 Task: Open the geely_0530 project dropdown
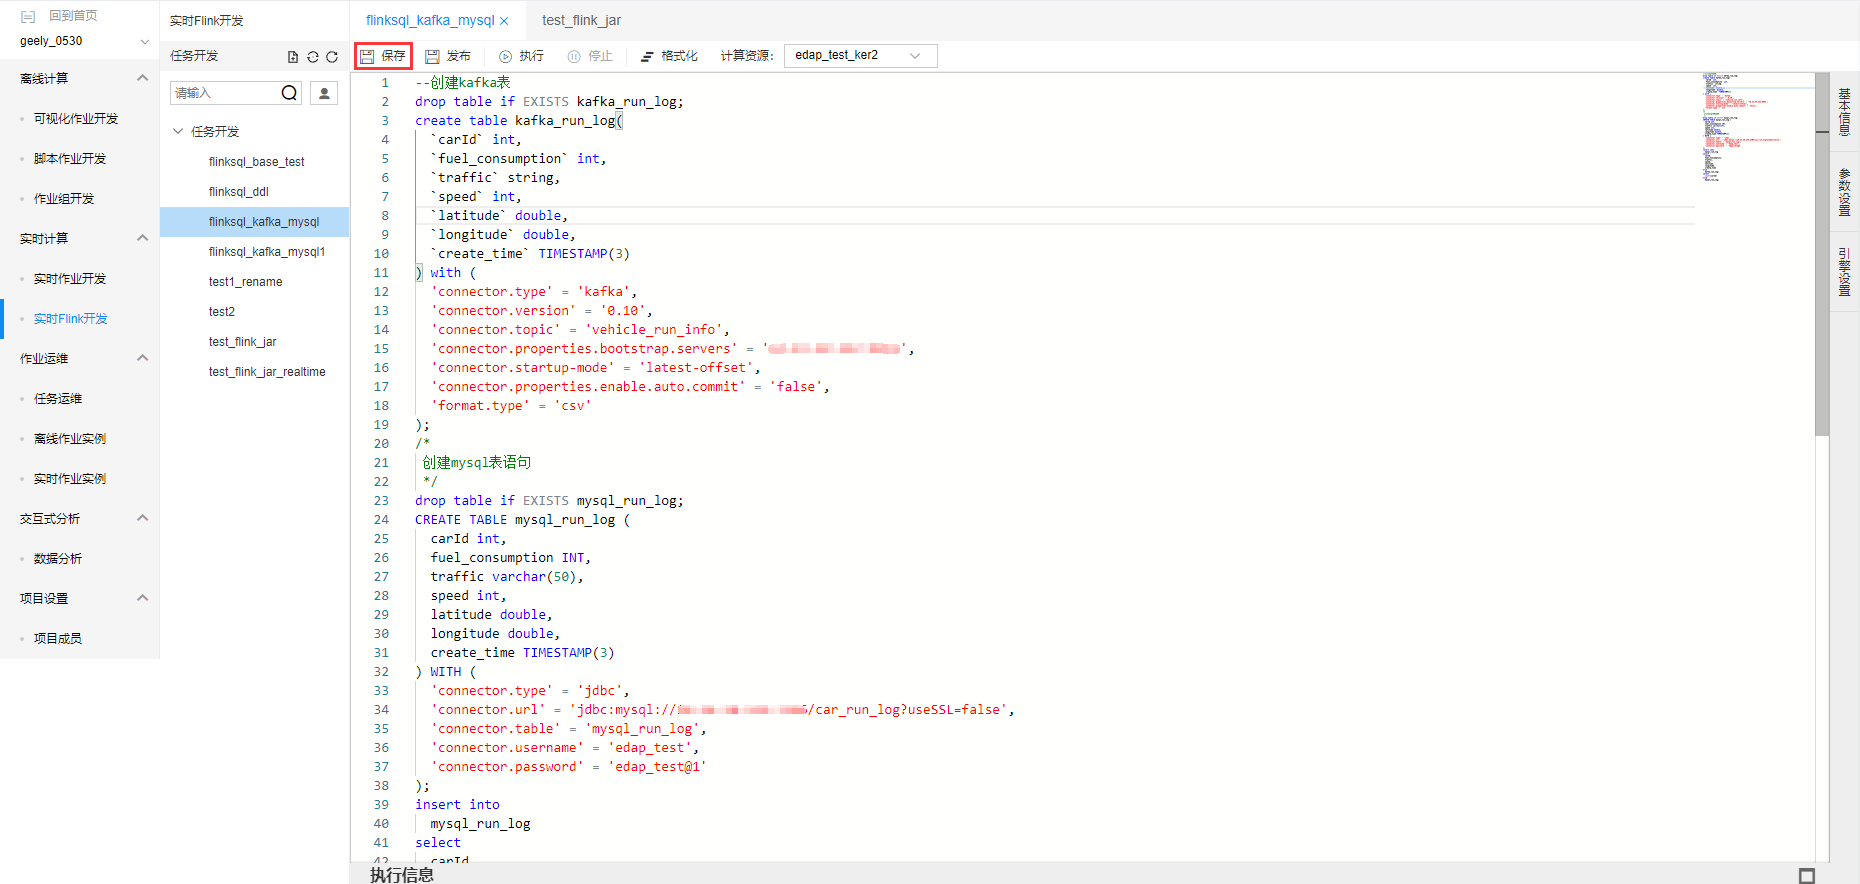pyautogui.click(x=84, y=41)
